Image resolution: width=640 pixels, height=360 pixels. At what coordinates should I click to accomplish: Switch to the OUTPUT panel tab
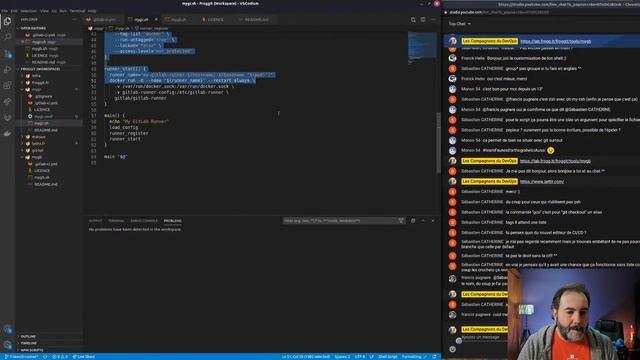96,221
